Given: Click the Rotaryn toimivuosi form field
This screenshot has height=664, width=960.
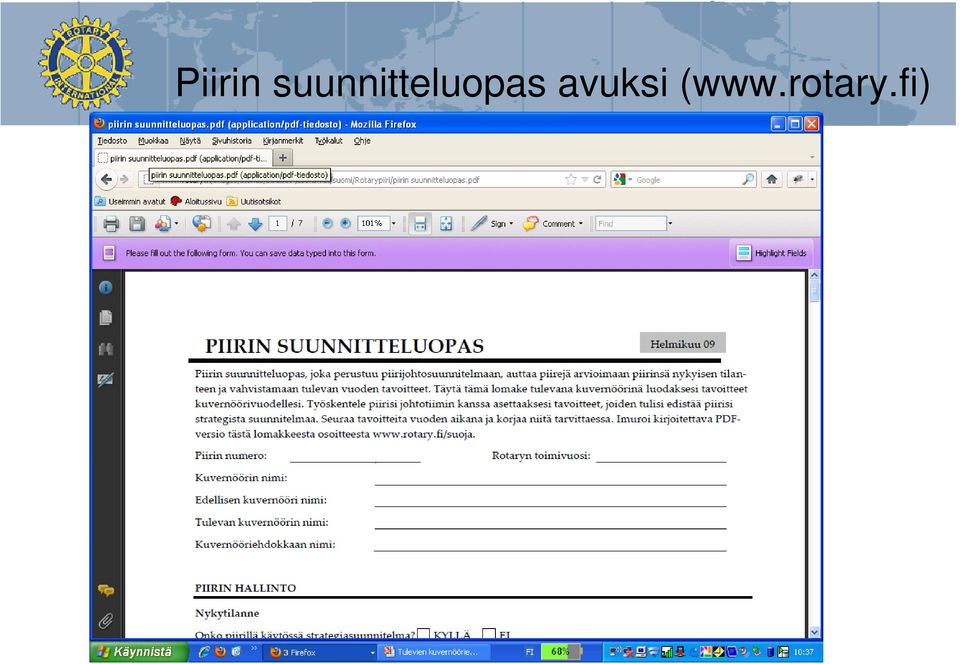Looking at the screenshot, I should (x=661, y=456).
